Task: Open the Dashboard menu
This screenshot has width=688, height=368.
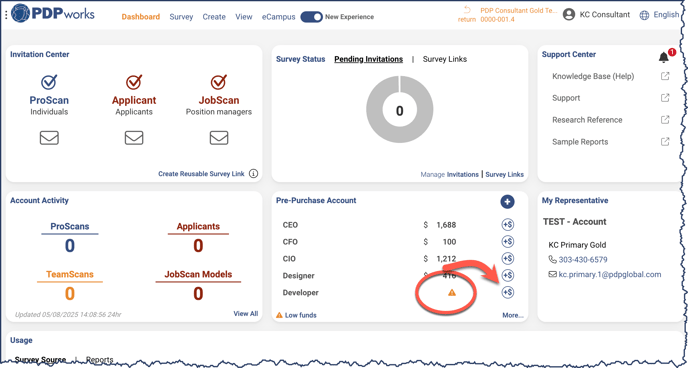Action: point(140,17)
